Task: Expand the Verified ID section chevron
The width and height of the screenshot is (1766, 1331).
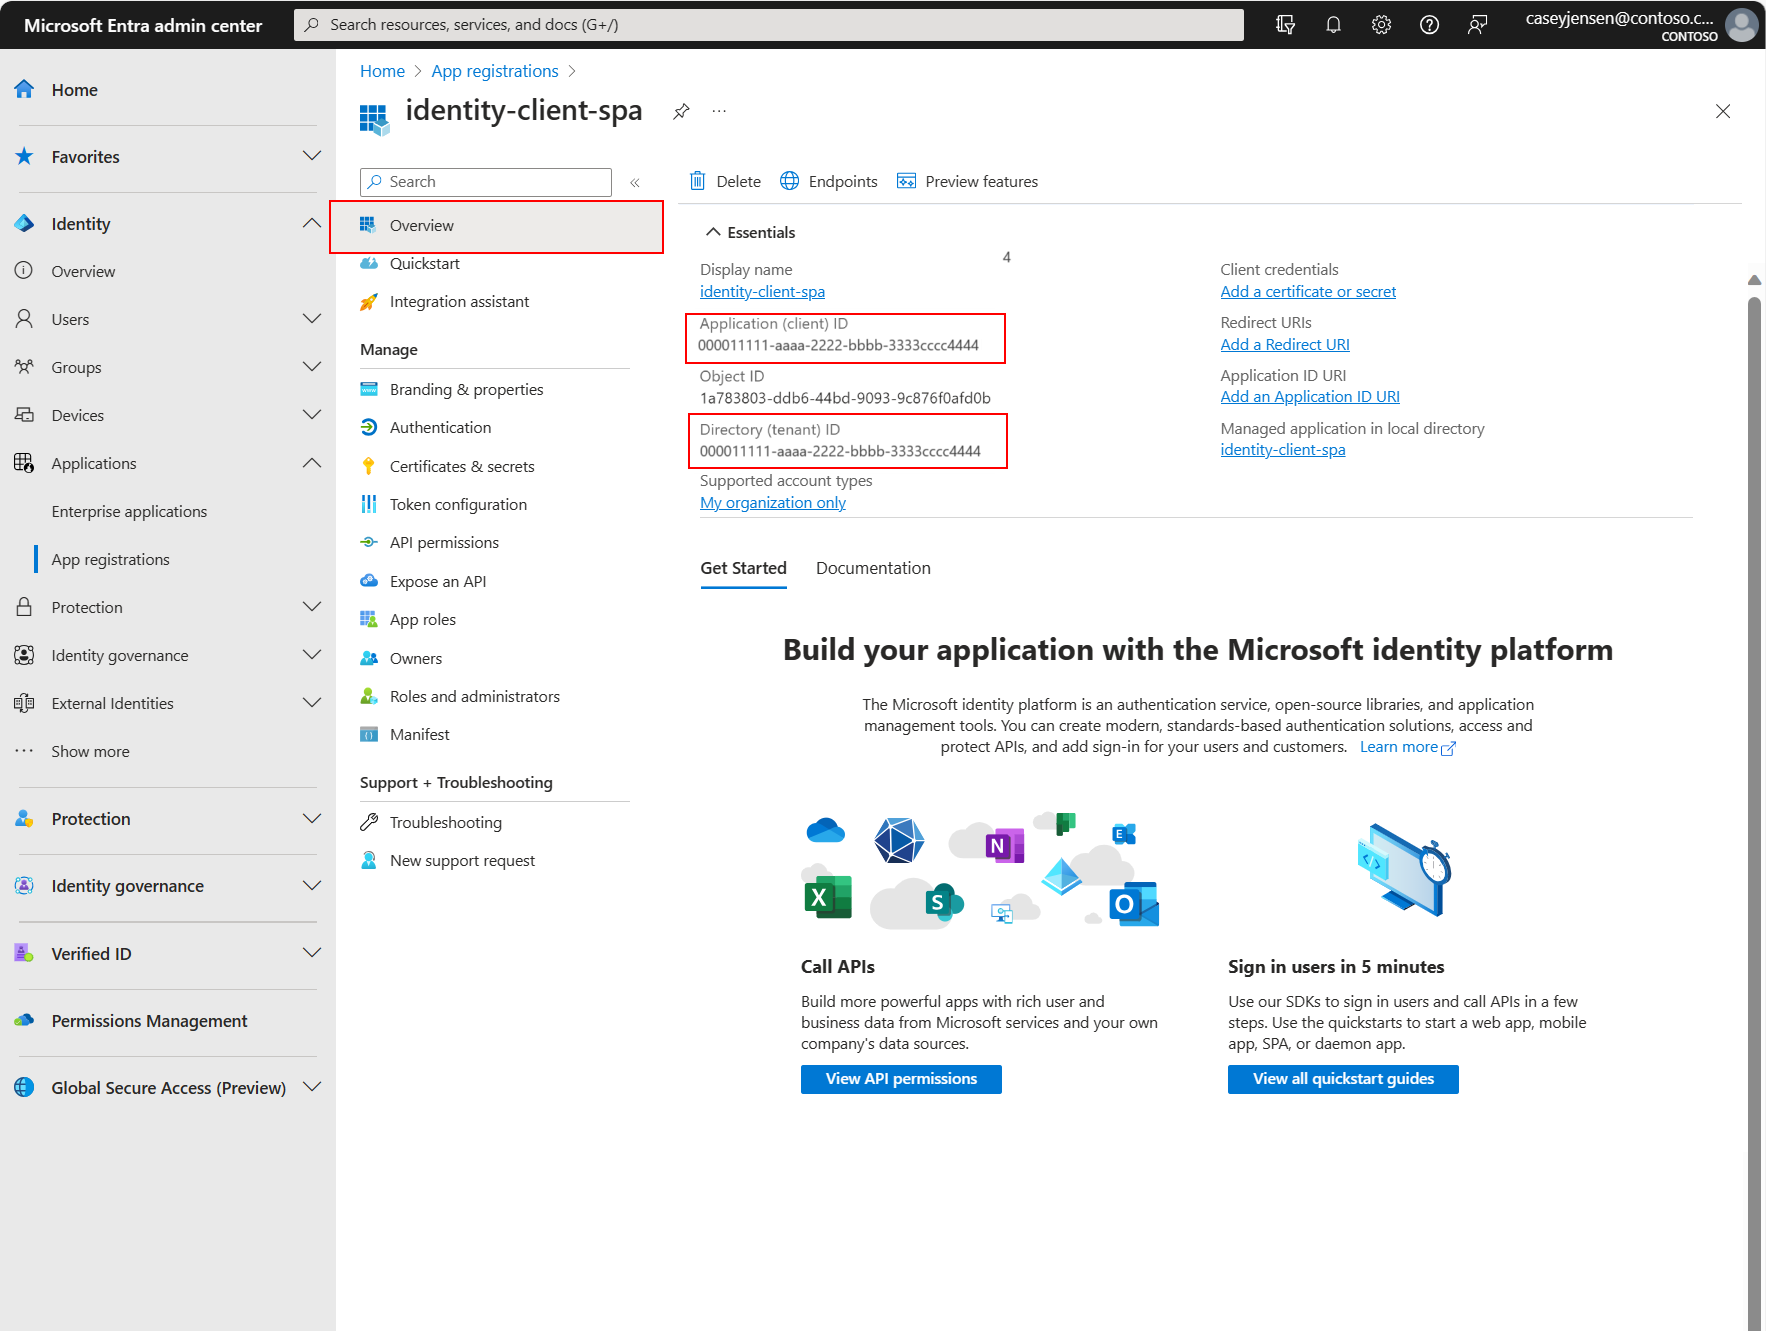Action: click(x=312, y=953)
